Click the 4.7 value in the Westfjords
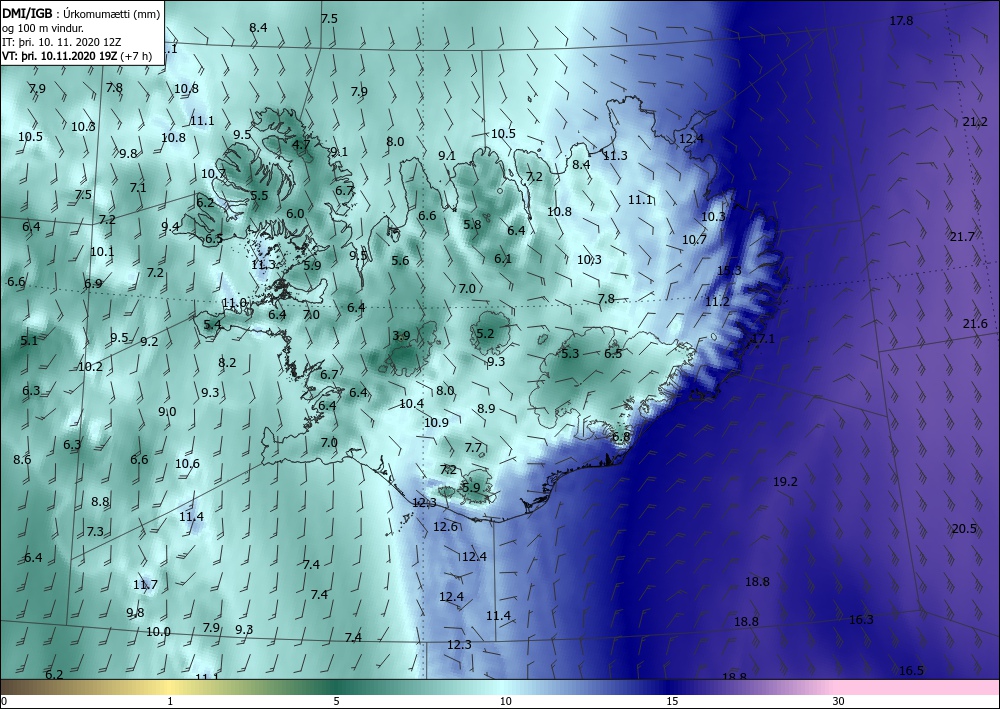This screenshot has height=709, width=1000. [x=301, y=144]
